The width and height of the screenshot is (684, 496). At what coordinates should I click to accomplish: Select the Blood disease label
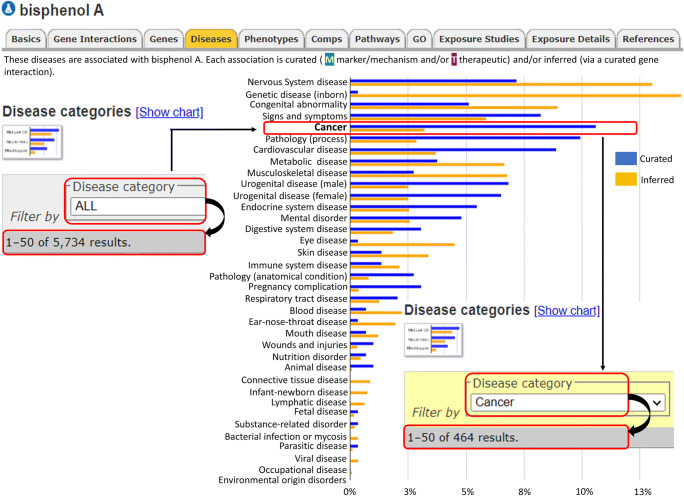click(x=318, y=311)
